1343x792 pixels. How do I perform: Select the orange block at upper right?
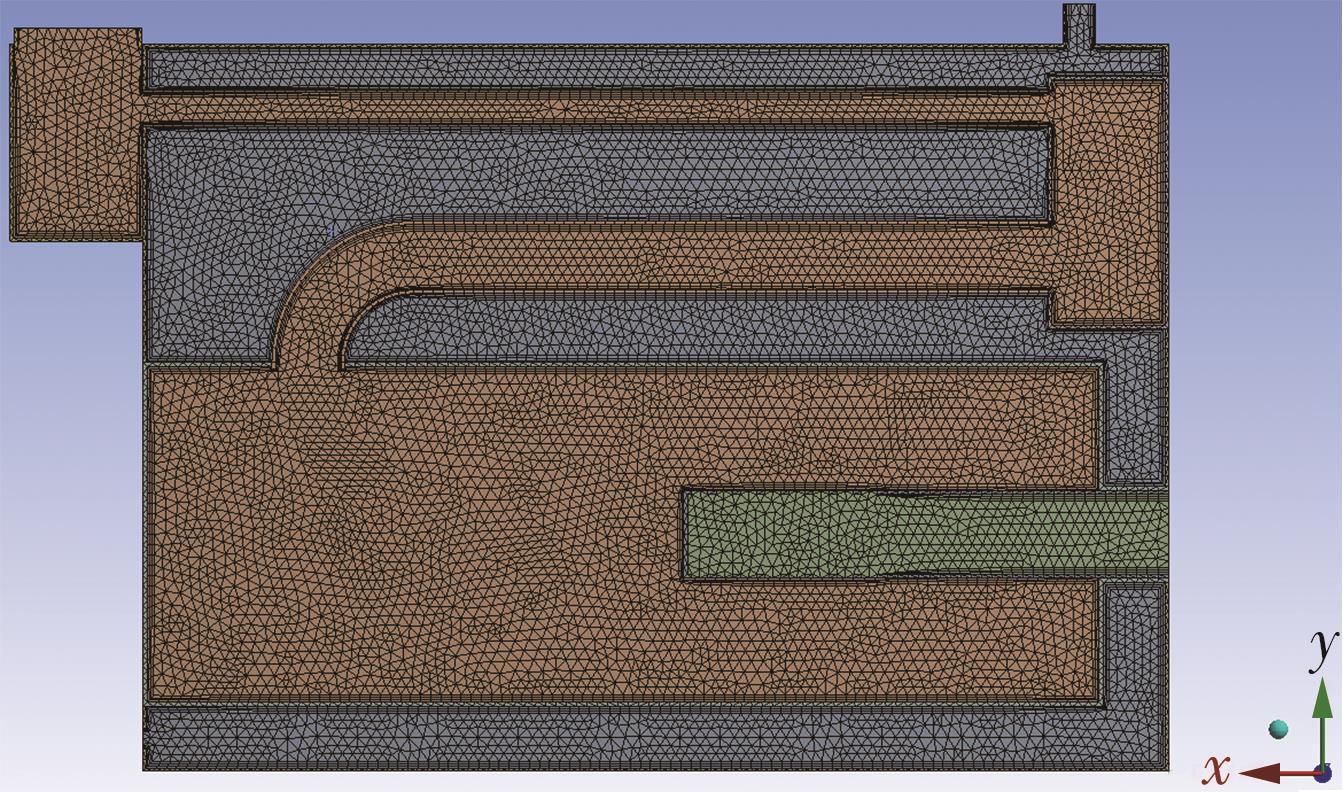tap(1108, 200)
